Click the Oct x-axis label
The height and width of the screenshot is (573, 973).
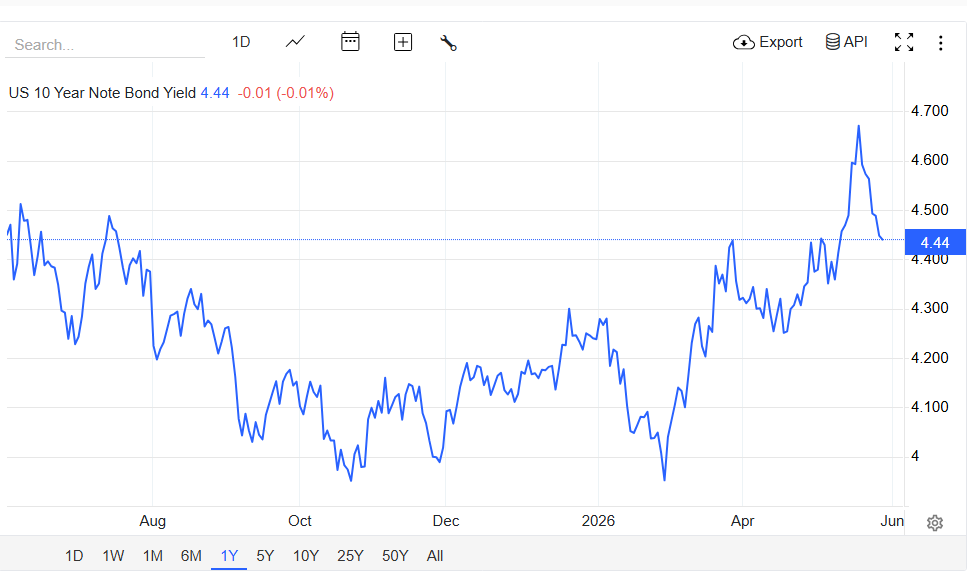(x=300, y=521)
